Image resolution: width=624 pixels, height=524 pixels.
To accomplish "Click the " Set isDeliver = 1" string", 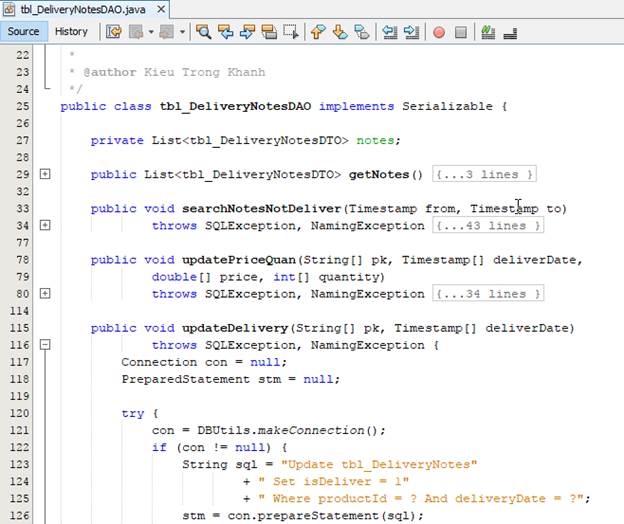I will click(x=333, y=481).
